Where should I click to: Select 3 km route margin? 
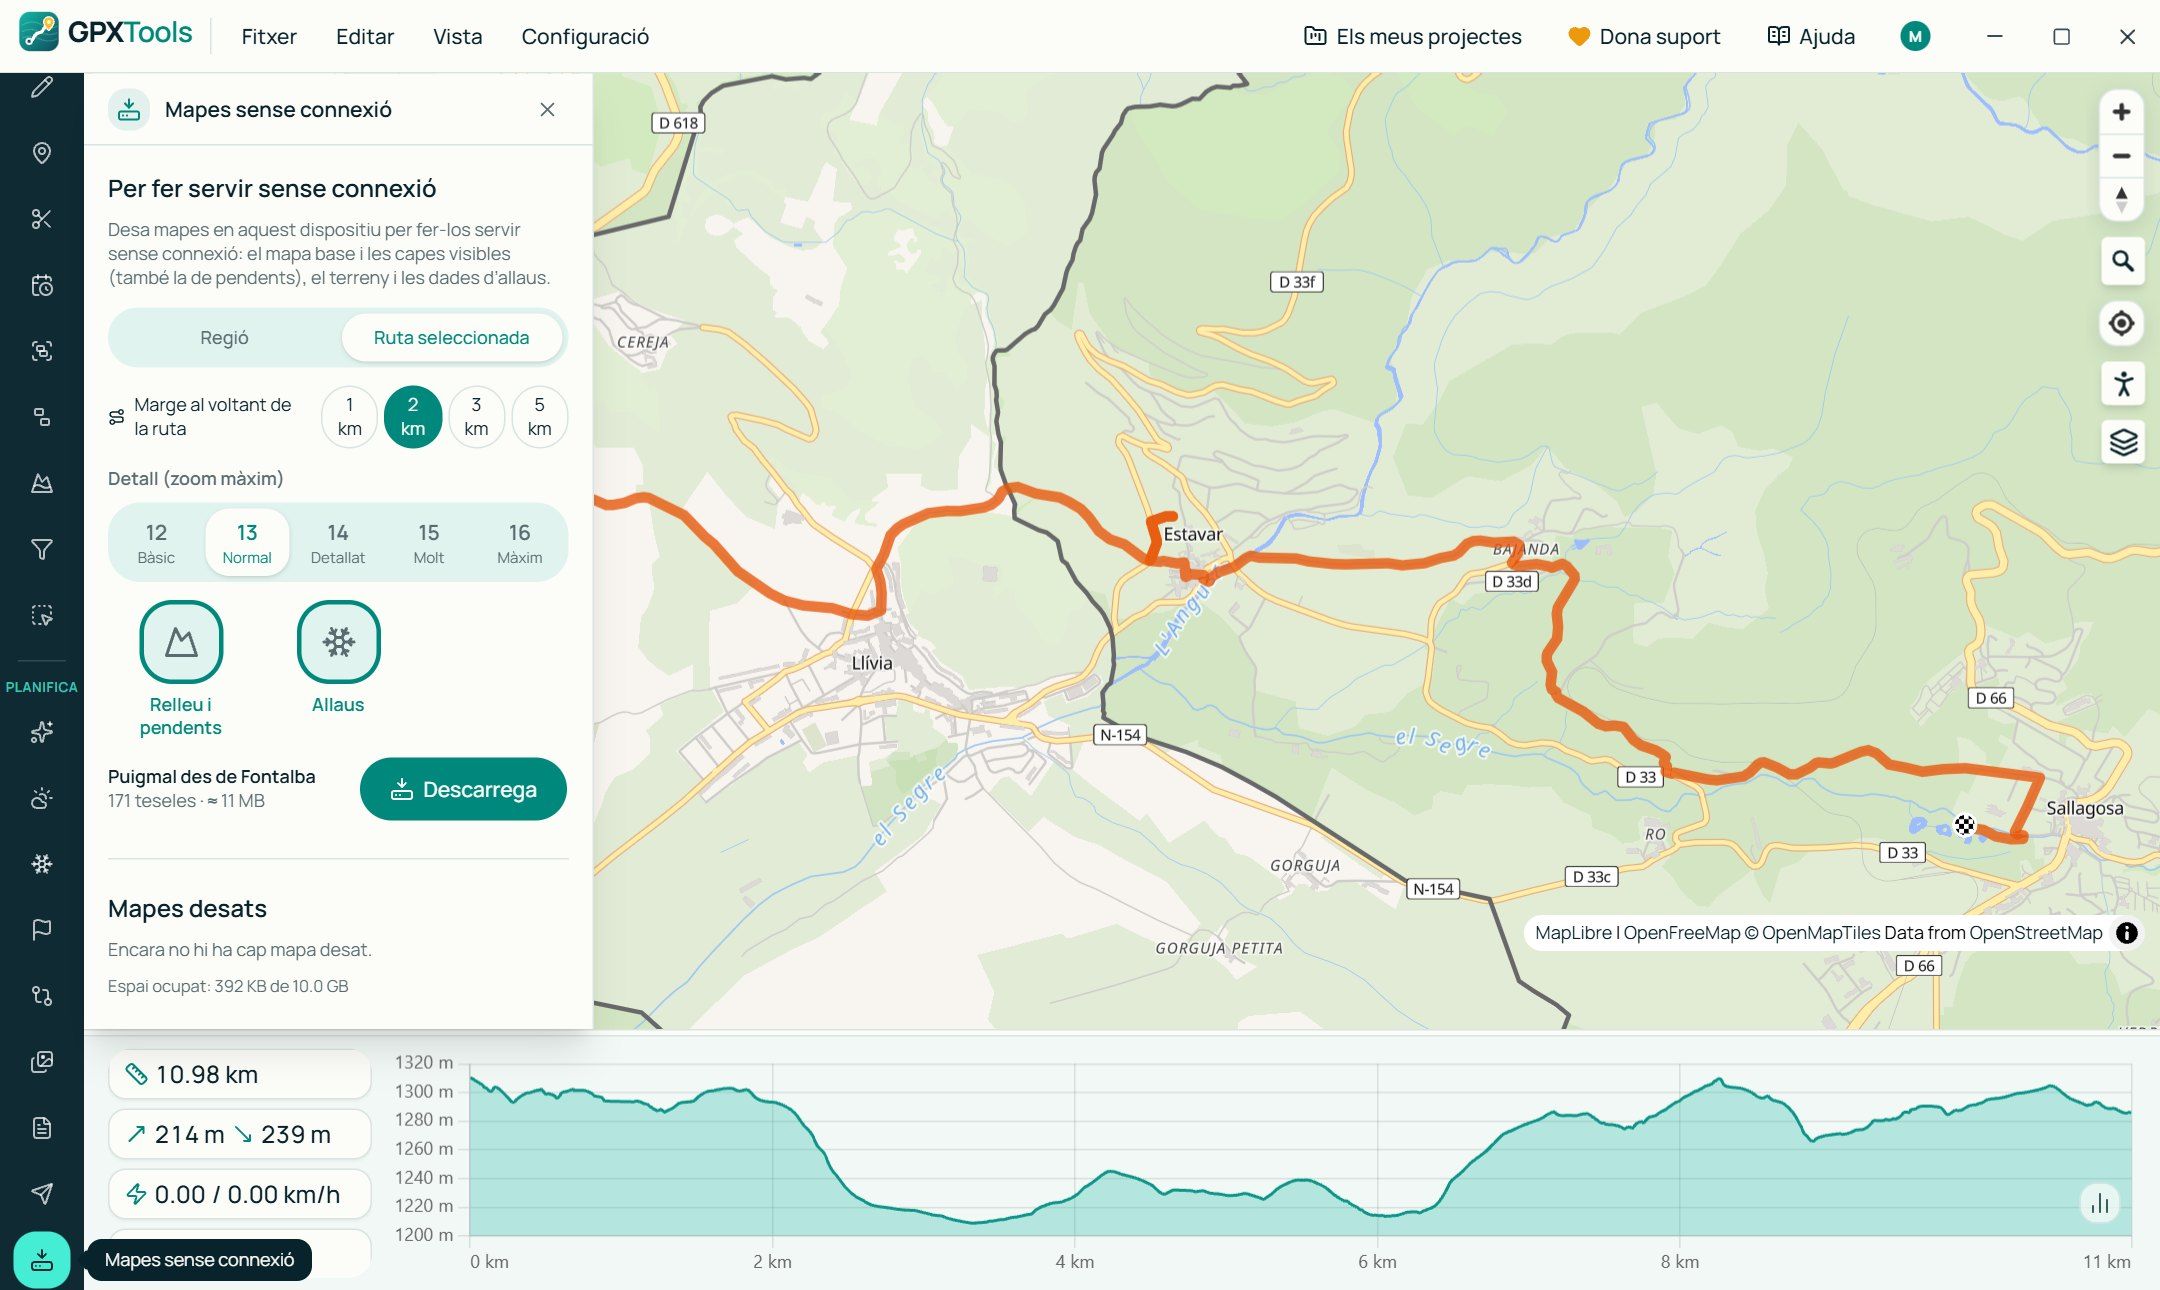476,416
